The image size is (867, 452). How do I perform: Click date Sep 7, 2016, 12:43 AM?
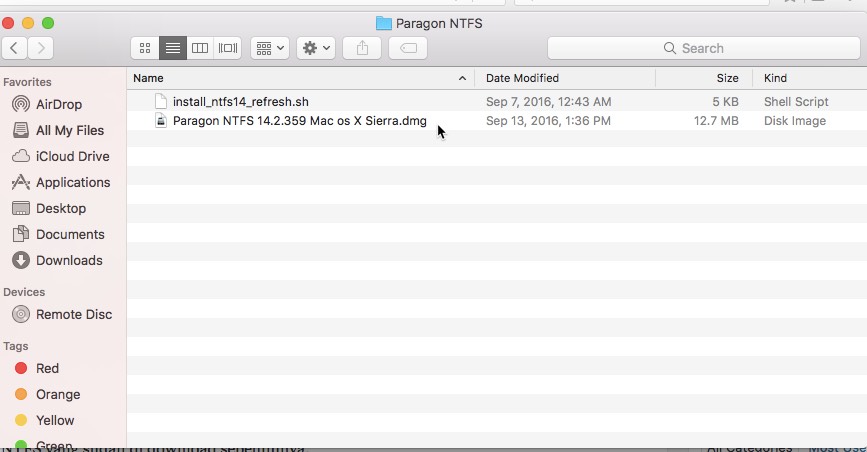tap(549, 102)
